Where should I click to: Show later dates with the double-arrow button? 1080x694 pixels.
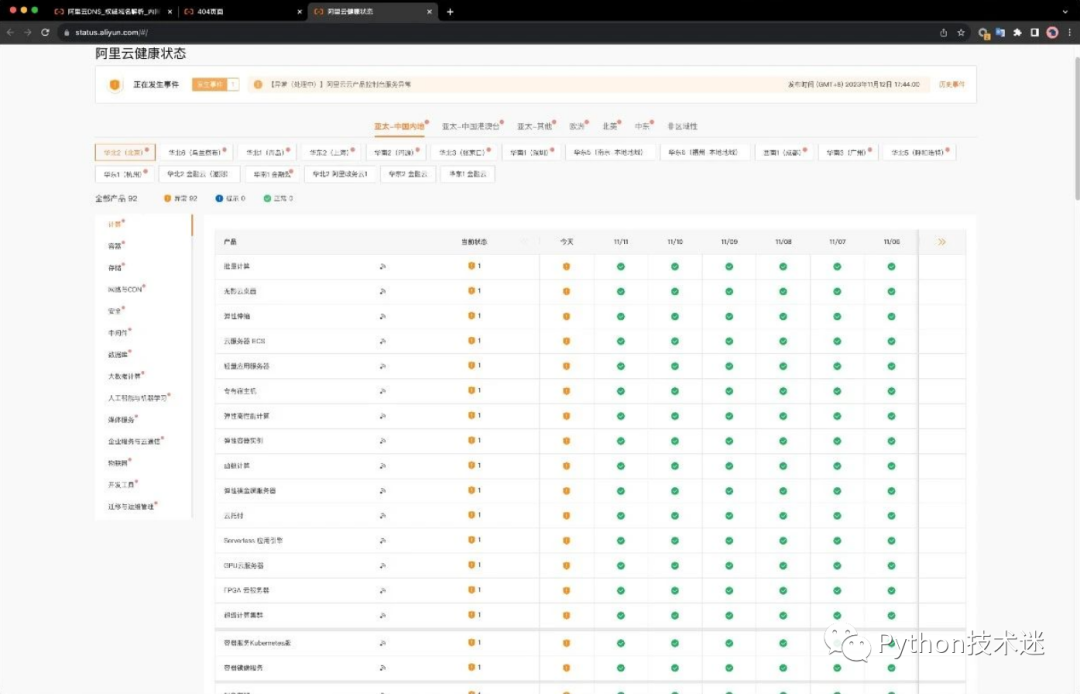pyautogui.click(x=942, y=242)
